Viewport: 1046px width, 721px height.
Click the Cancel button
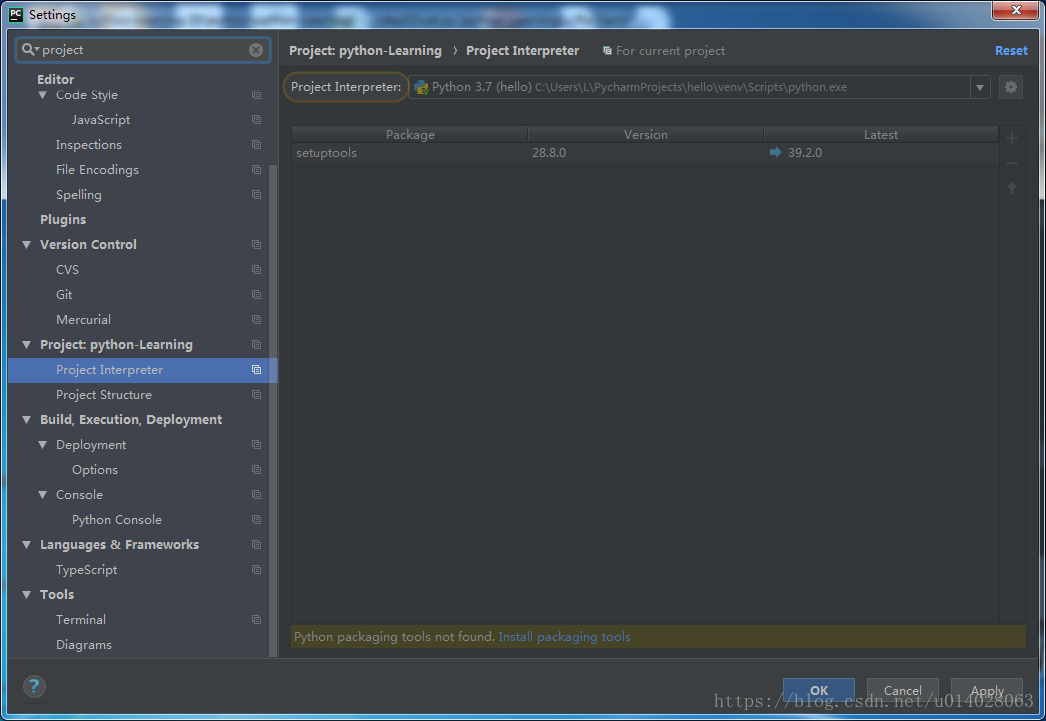(903, 690)
